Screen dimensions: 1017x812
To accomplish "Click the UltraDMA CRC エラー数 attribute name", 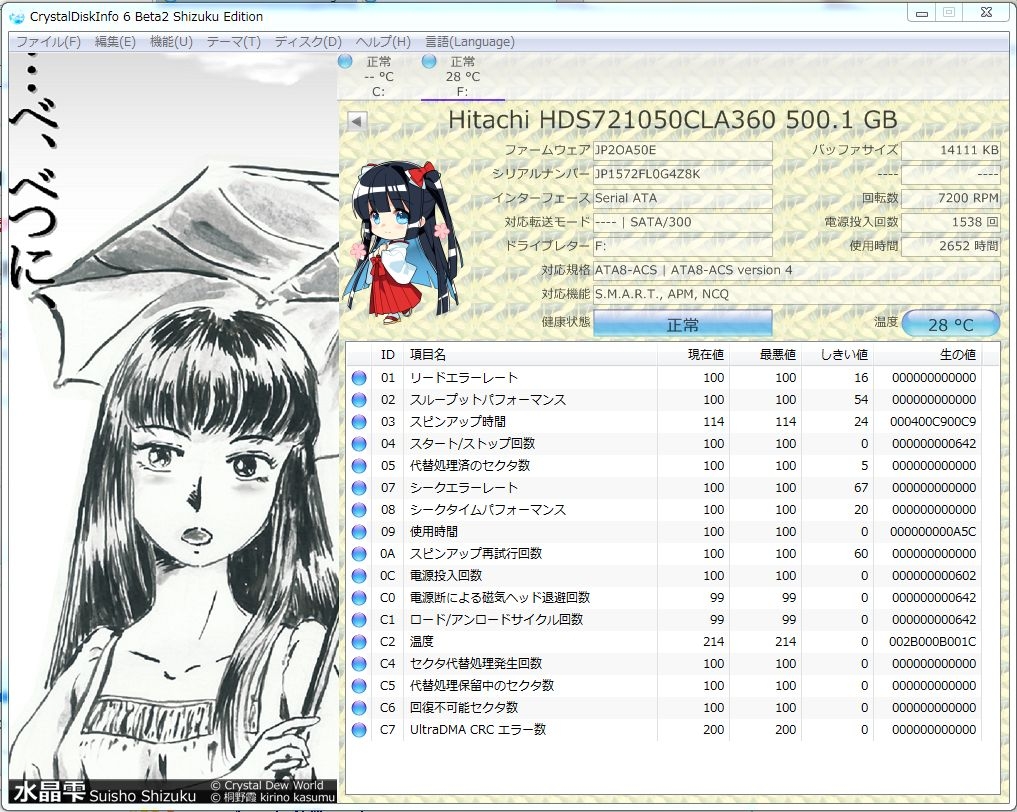I will [478, 730].
